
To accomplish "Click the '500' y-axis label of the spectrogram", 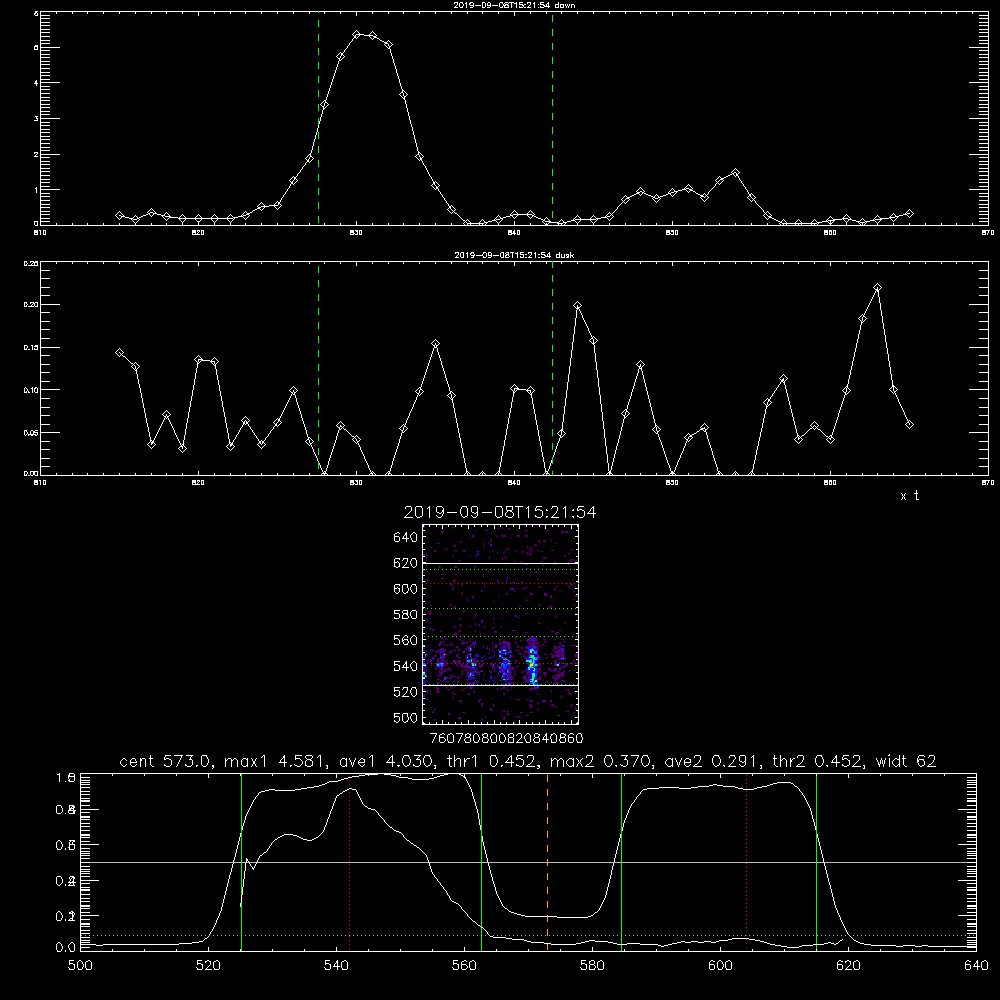I will point(406,718).
